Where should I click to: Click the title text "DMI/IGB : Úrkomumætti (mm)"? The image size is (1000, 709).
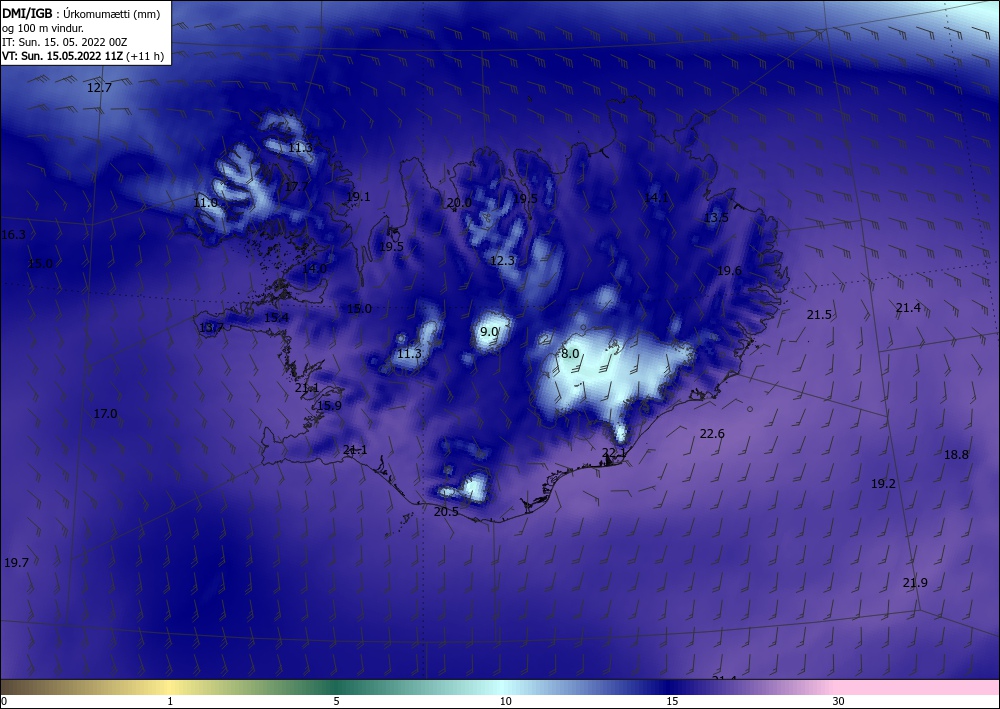pos(81,14)
